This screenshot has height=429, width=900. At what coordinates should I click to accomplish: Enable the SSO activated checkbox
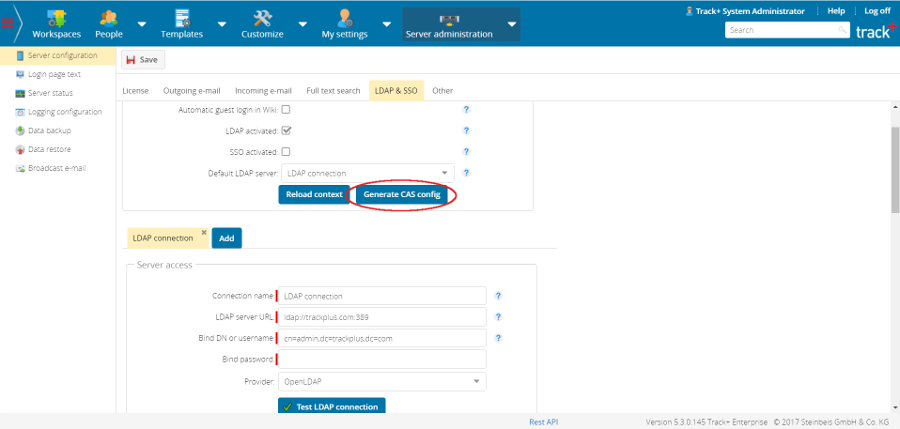coord(286,152)
